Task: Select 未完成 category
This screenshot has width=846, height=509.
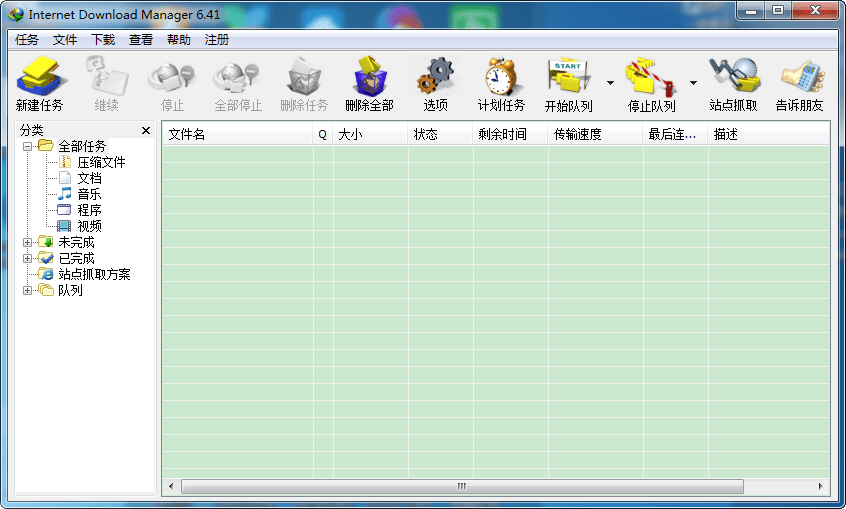Action: pyautogui.click(x=76, y=242)
